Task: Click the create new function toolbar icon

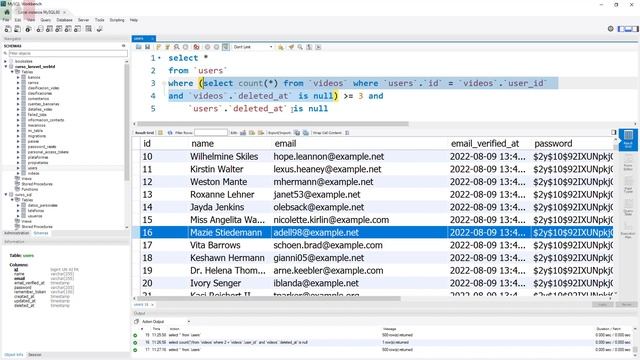Action: [78, 29]
